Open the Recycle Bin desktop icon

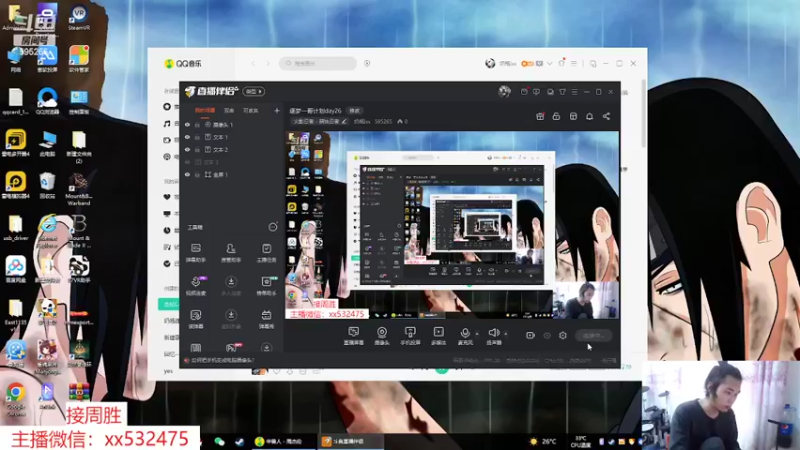tap(47, 186)
